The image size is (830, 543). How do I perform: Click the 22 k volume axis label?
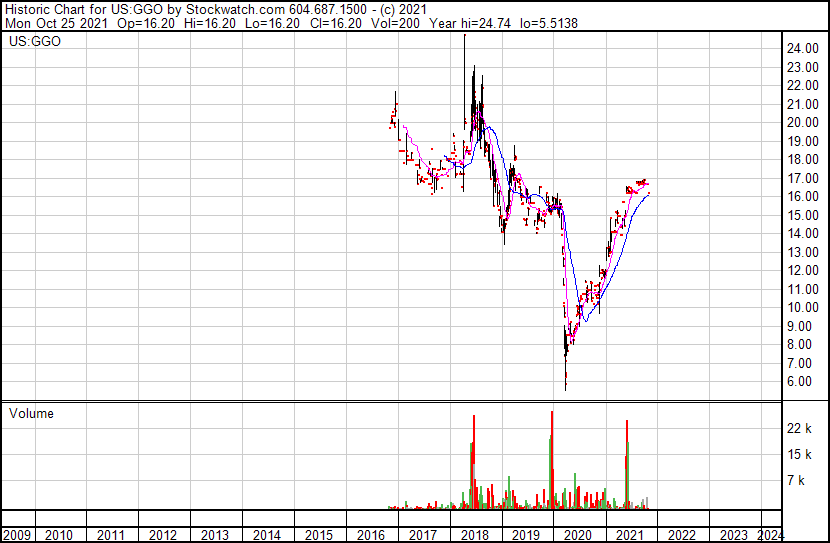799,428
